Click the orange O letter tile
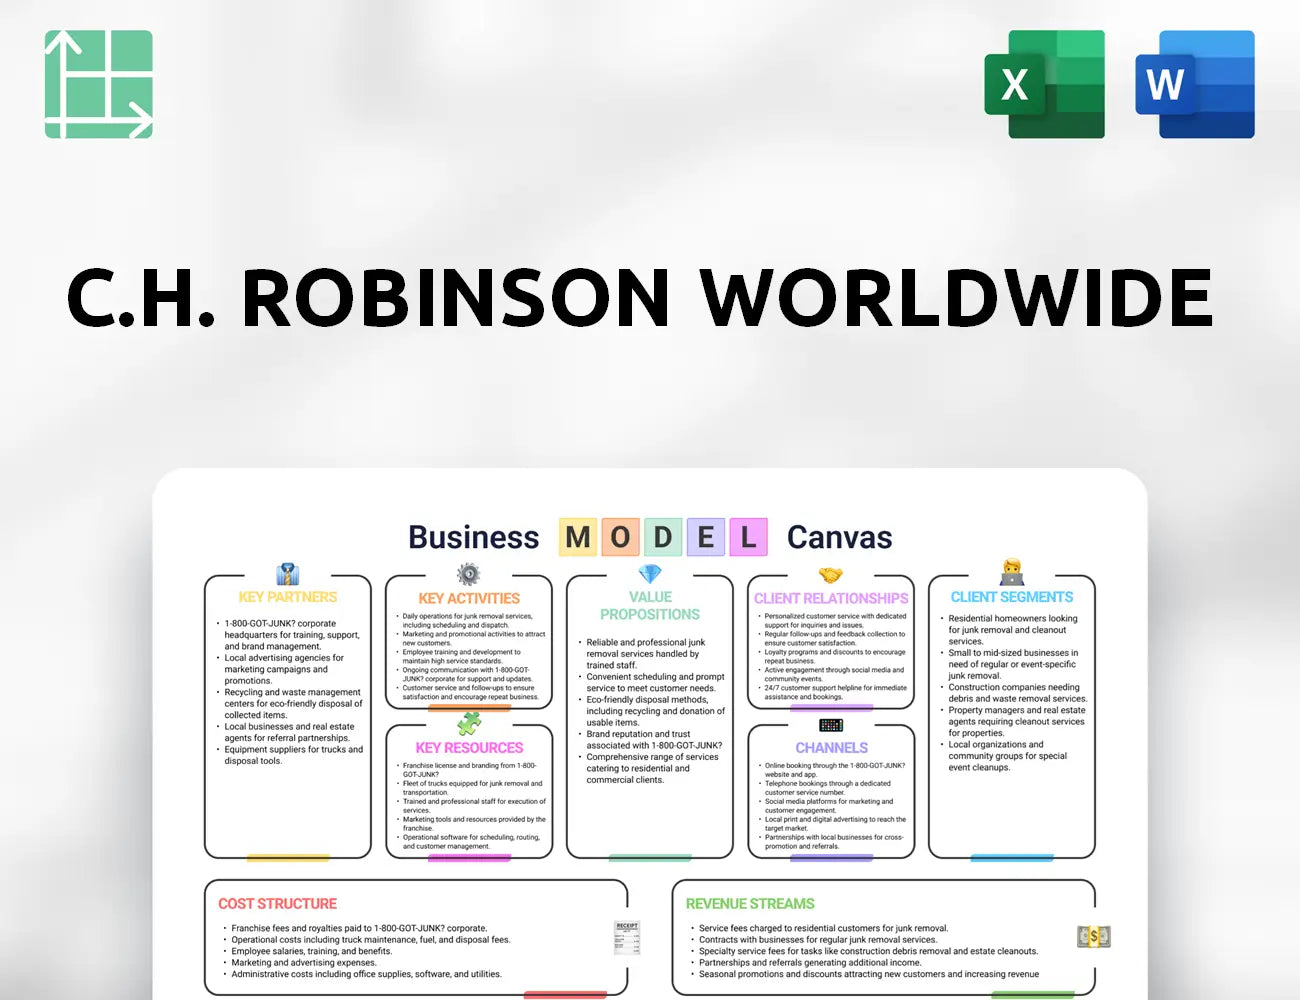The width and height of the screenshot is (1300, 1000). coord(620,538)
